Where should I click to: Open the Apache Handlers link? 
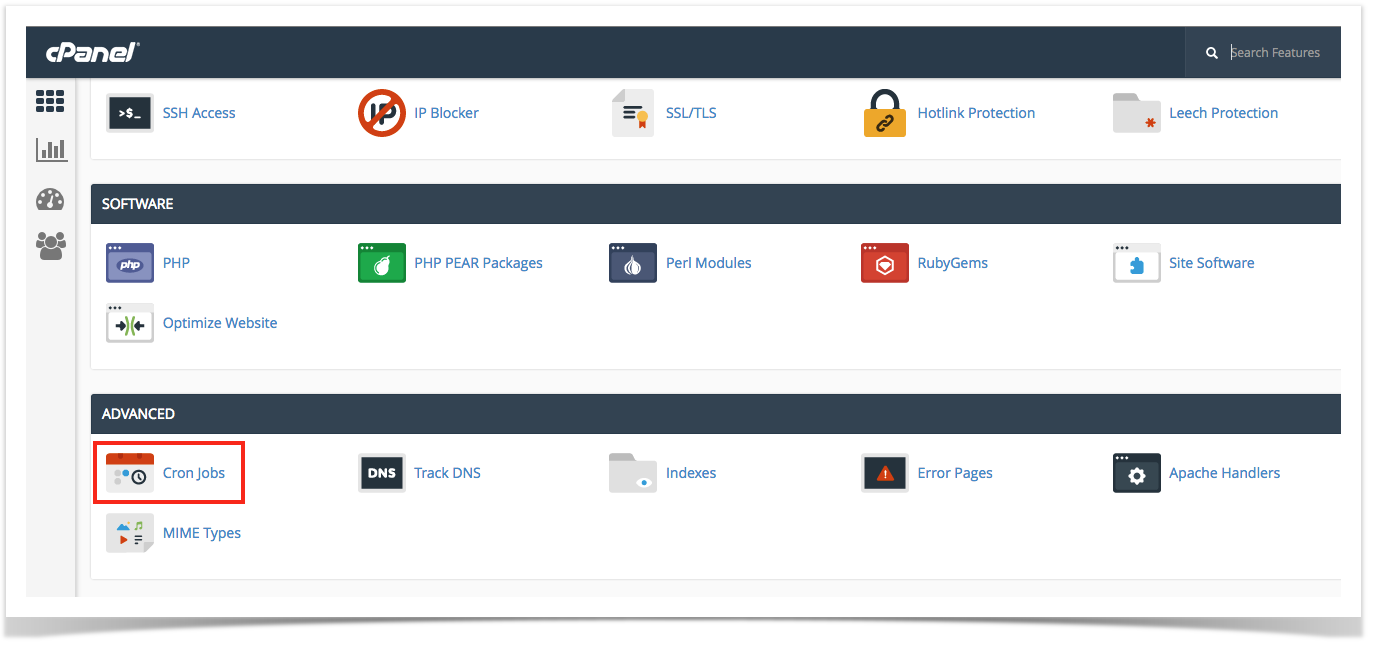coord(1225,473)
